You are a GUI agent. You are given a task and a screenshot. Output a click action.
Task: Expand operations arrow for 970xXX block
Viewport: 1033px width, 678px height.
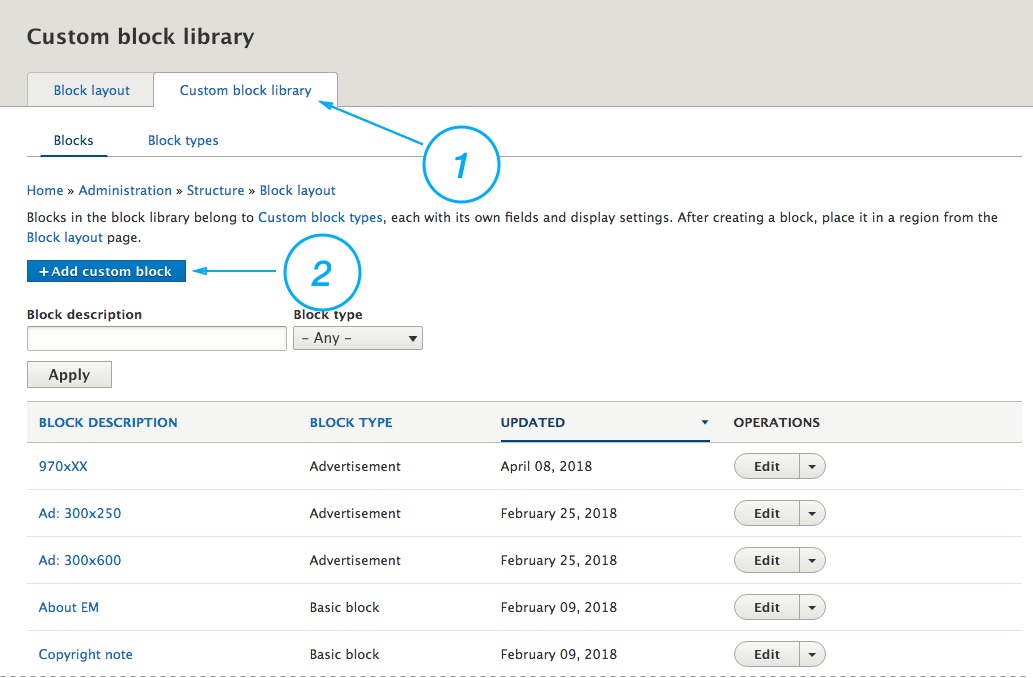(x=812, y=467)
